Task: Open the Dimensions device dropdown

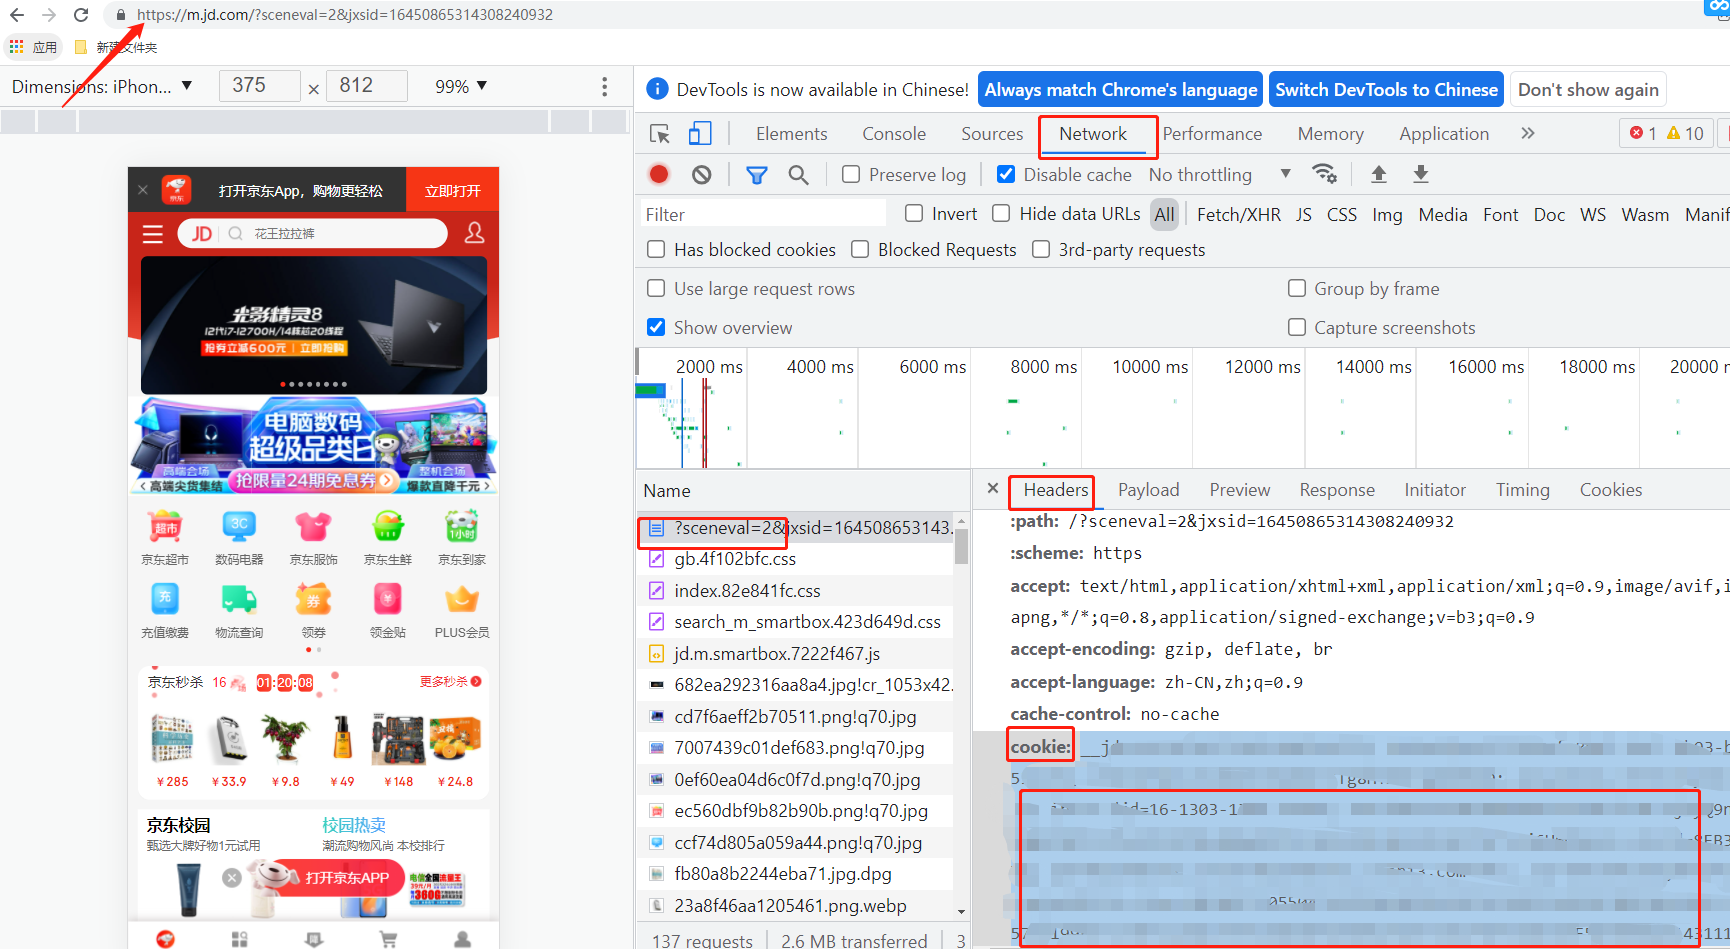Action: click(101, 87)
